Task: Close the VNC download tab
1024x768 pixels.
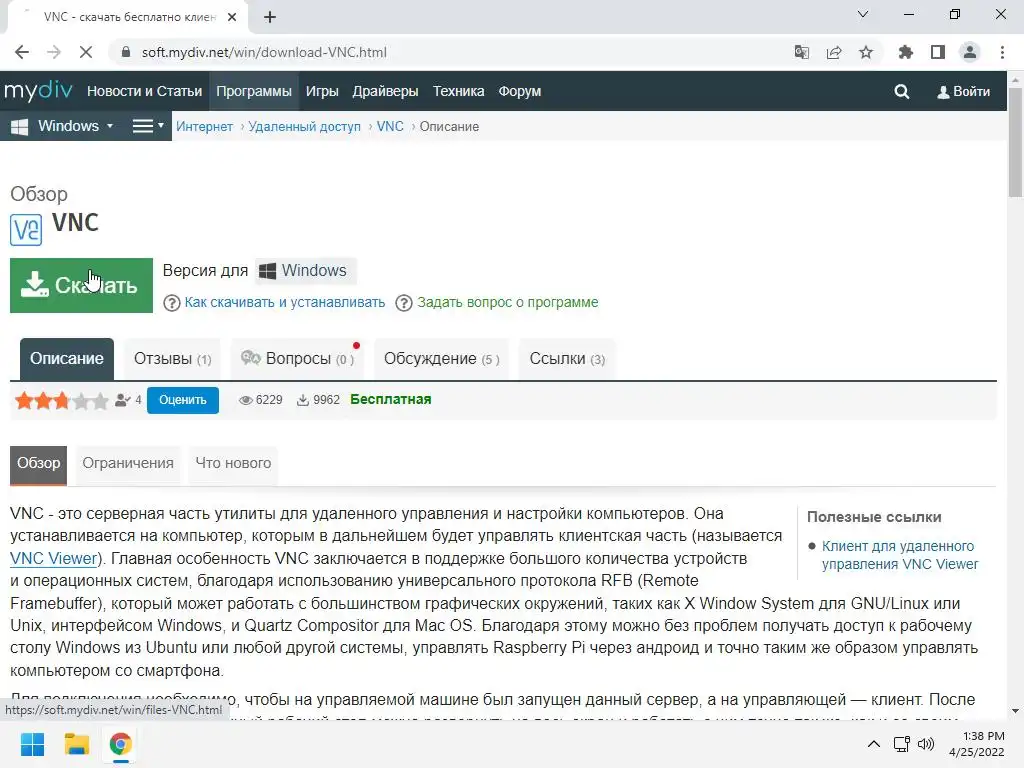Action: [x=232, y=18]
